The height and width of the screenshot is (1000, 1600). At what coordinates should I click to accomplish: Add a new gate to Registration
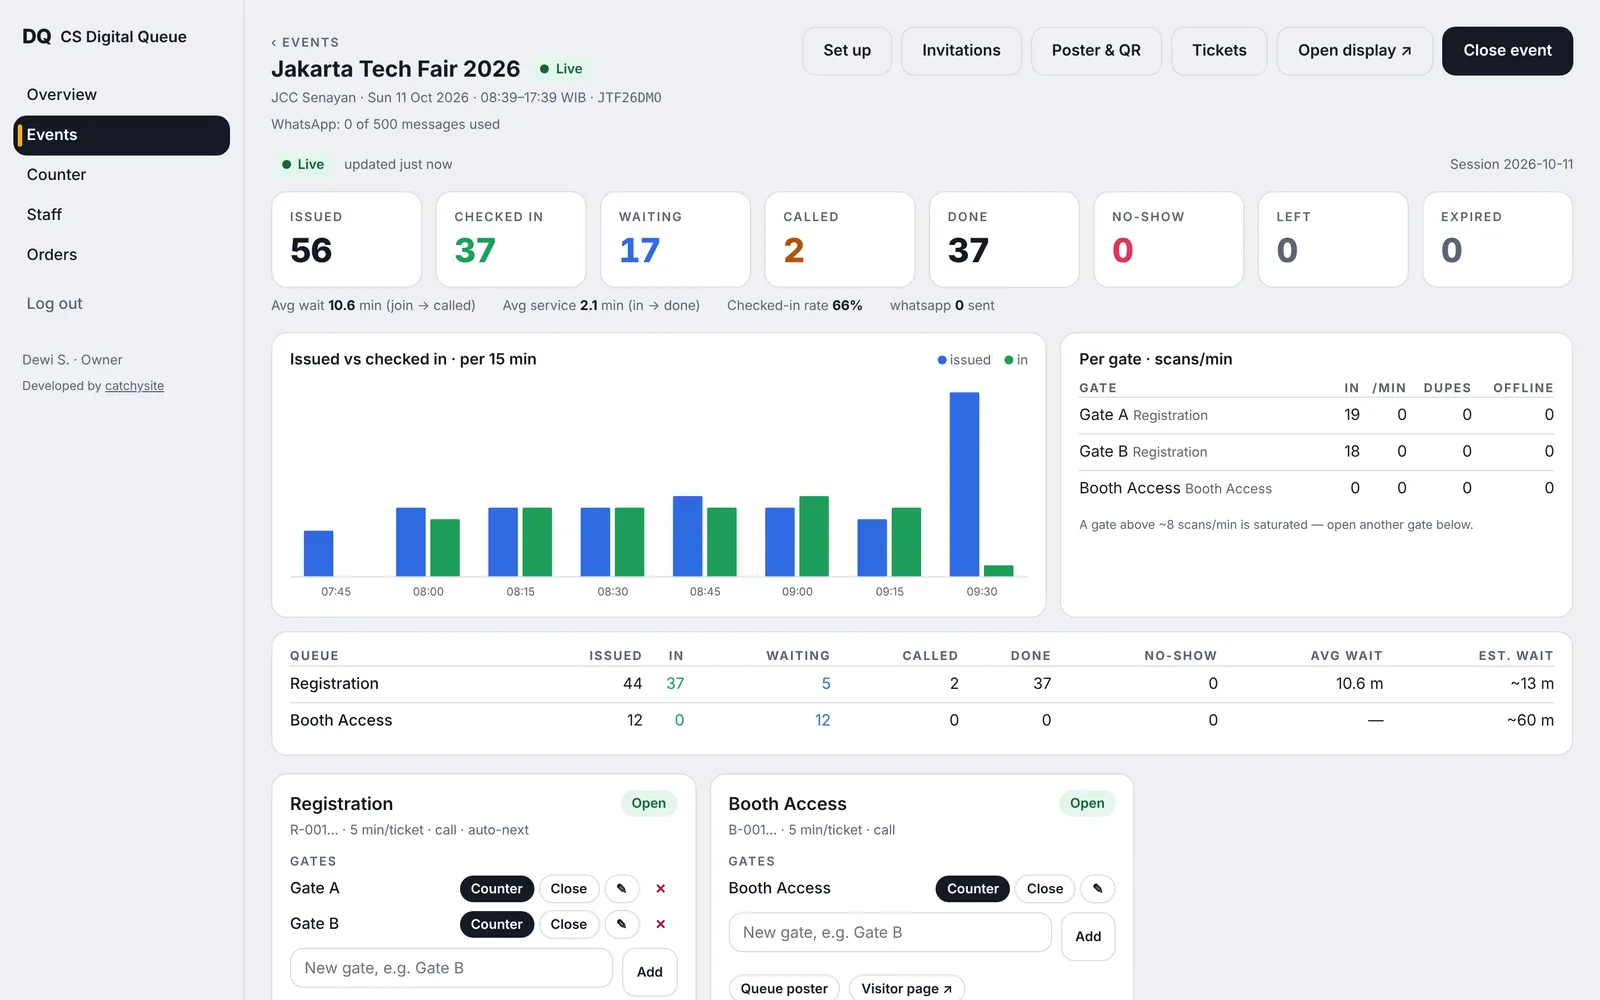pyautogui.click(x=650, y=972)
